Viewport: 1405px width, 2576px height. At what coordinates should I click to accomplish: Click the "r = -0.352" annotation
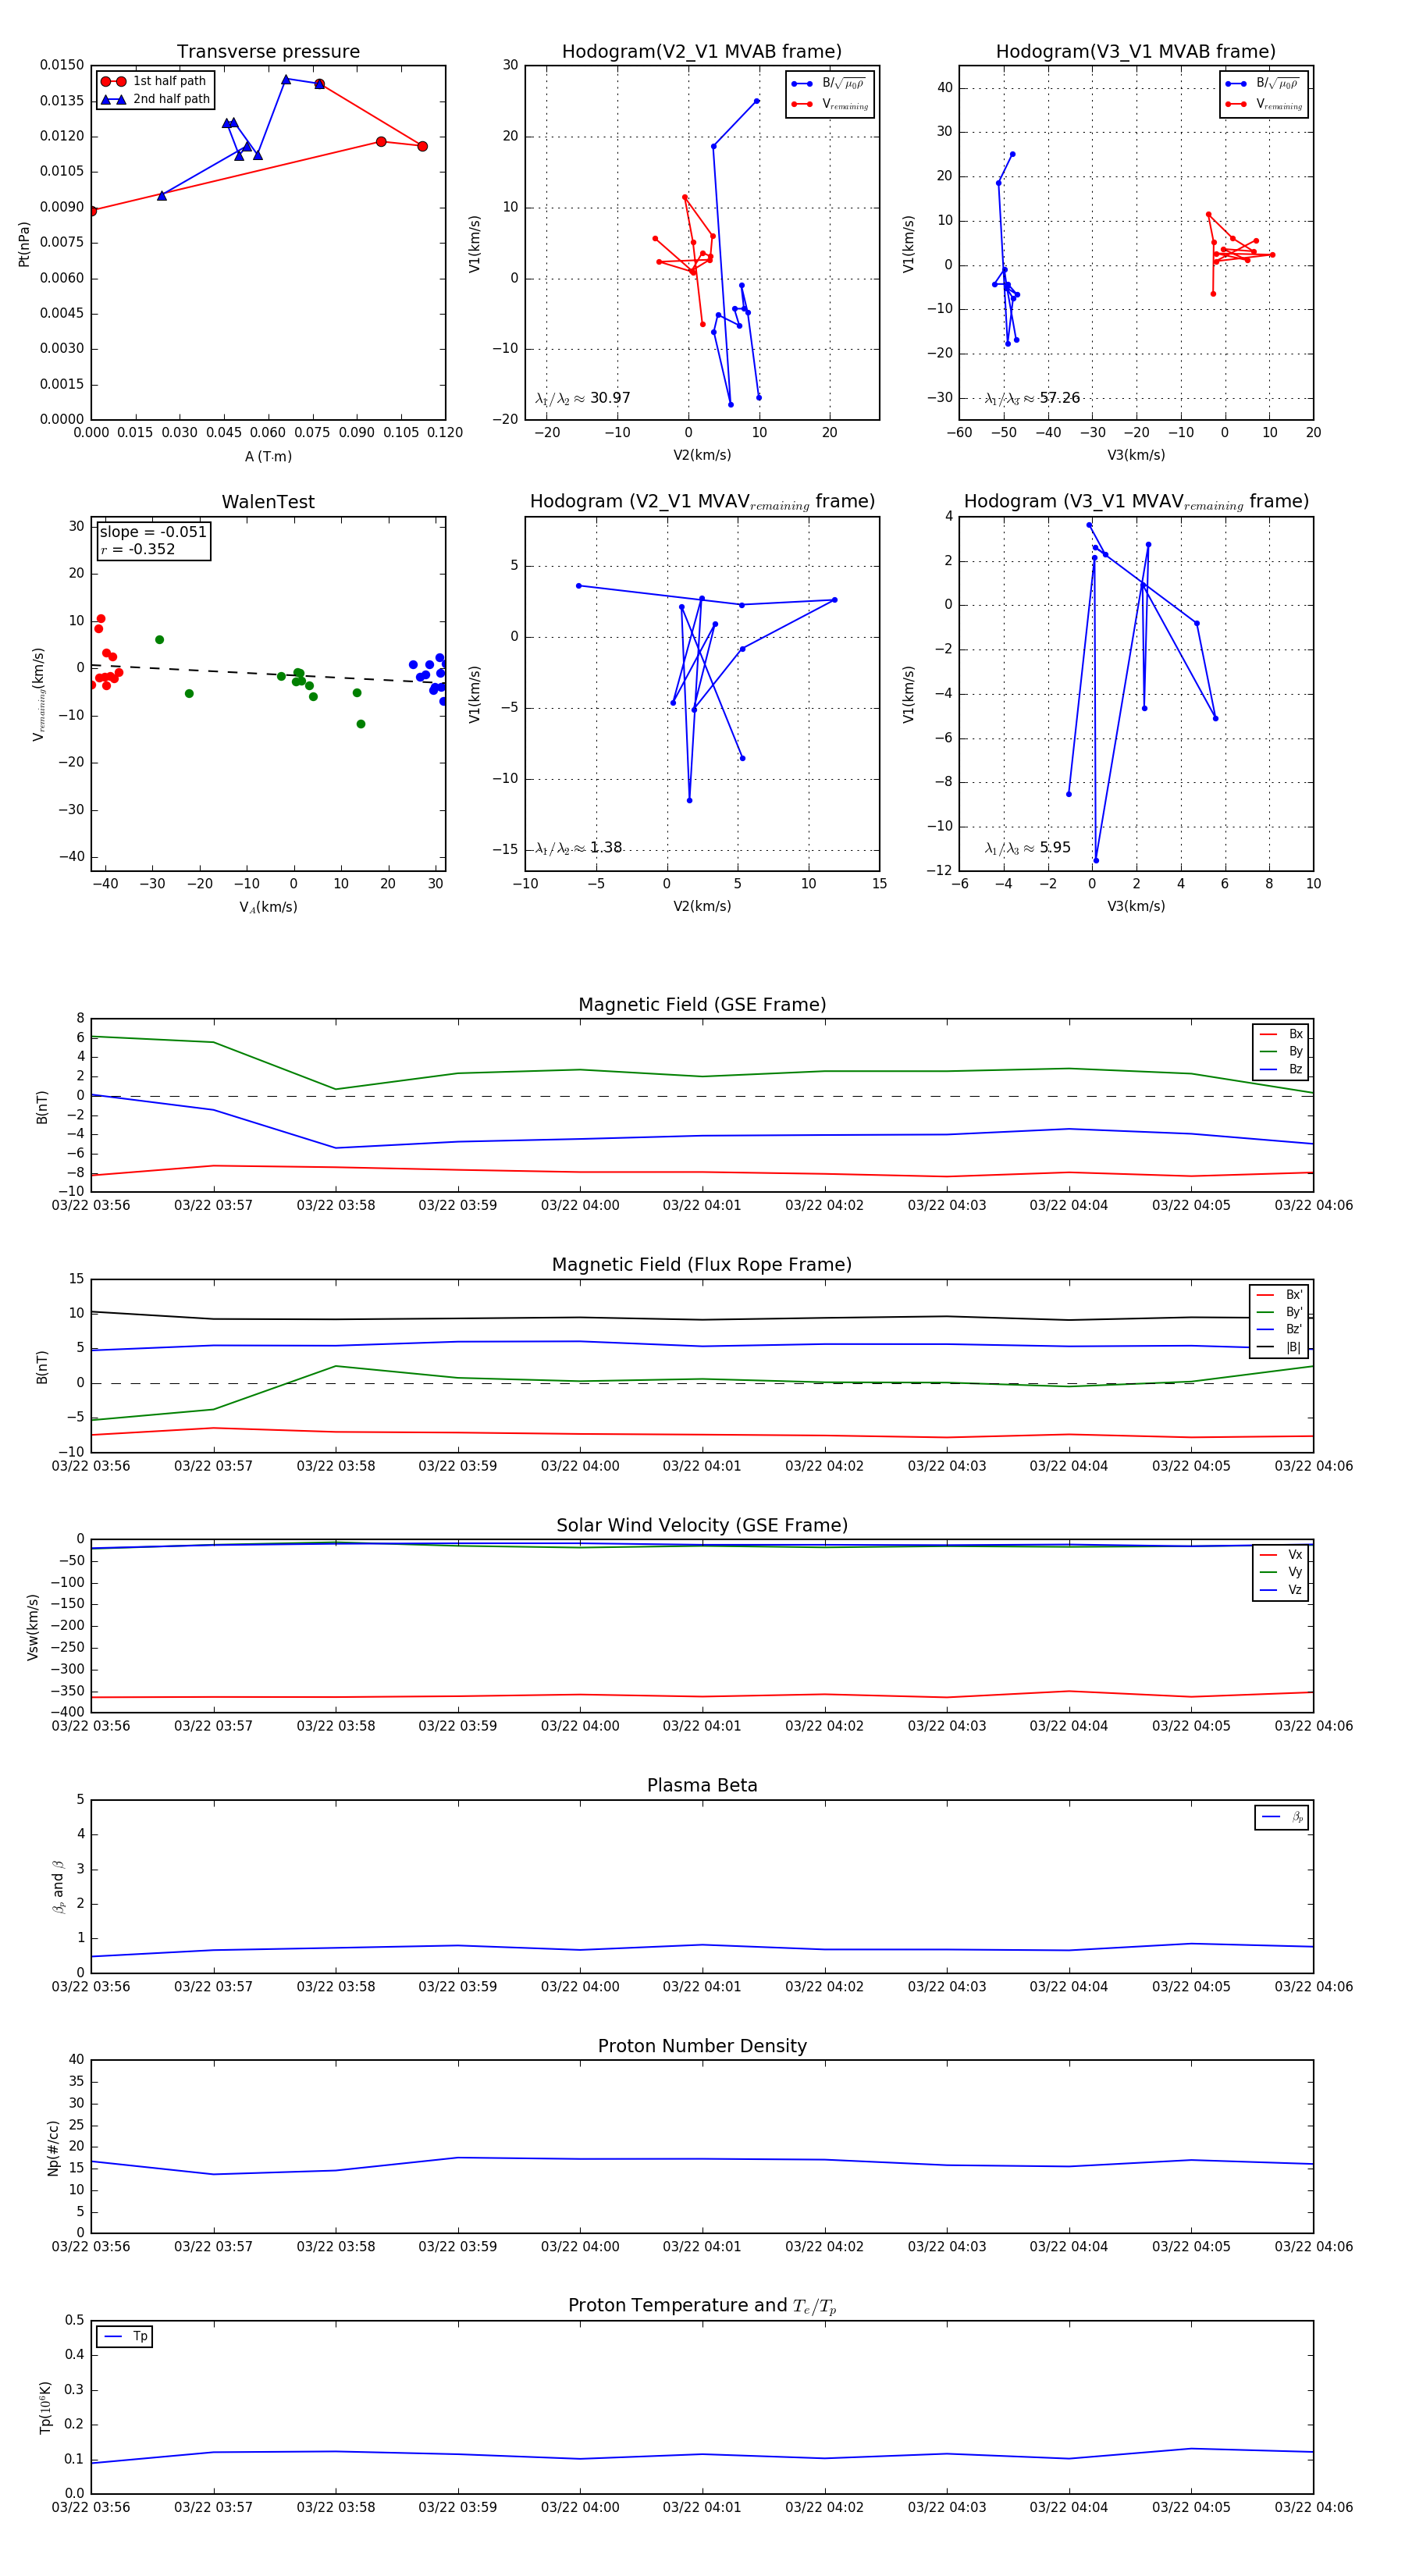pos(137,550)
